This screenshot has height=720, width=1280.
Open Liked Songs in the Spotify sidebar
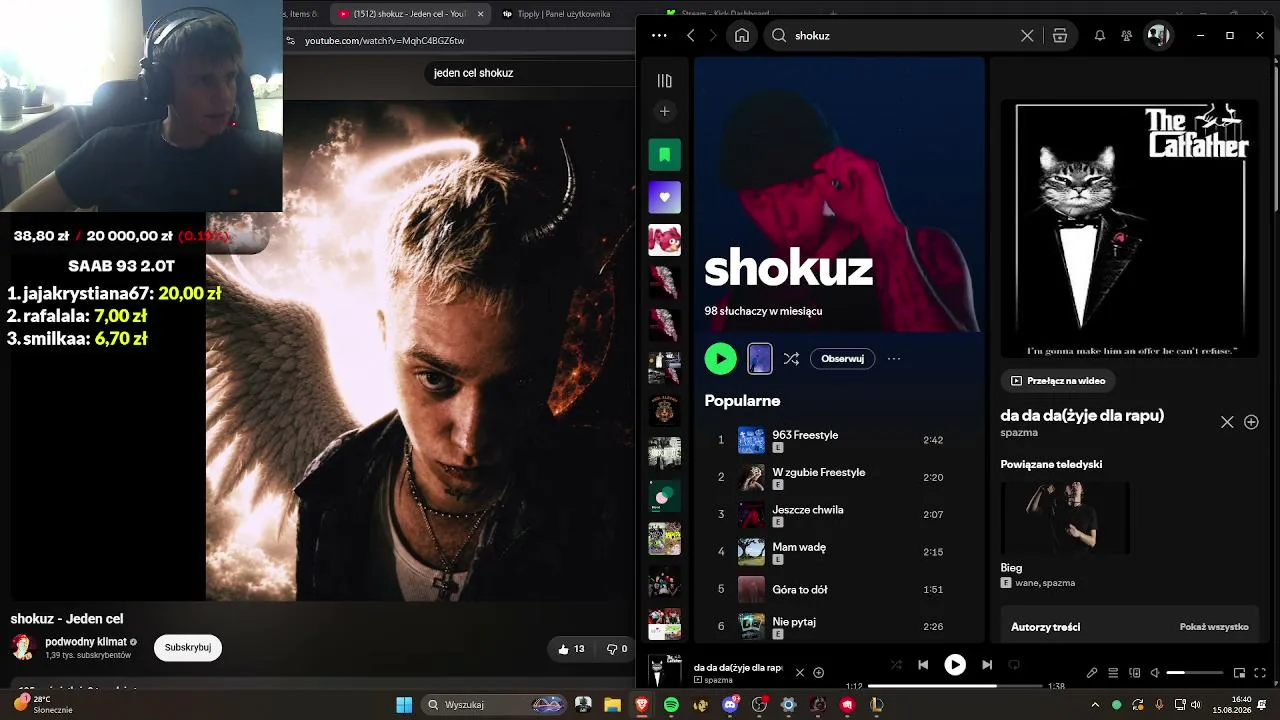[664, 197]
